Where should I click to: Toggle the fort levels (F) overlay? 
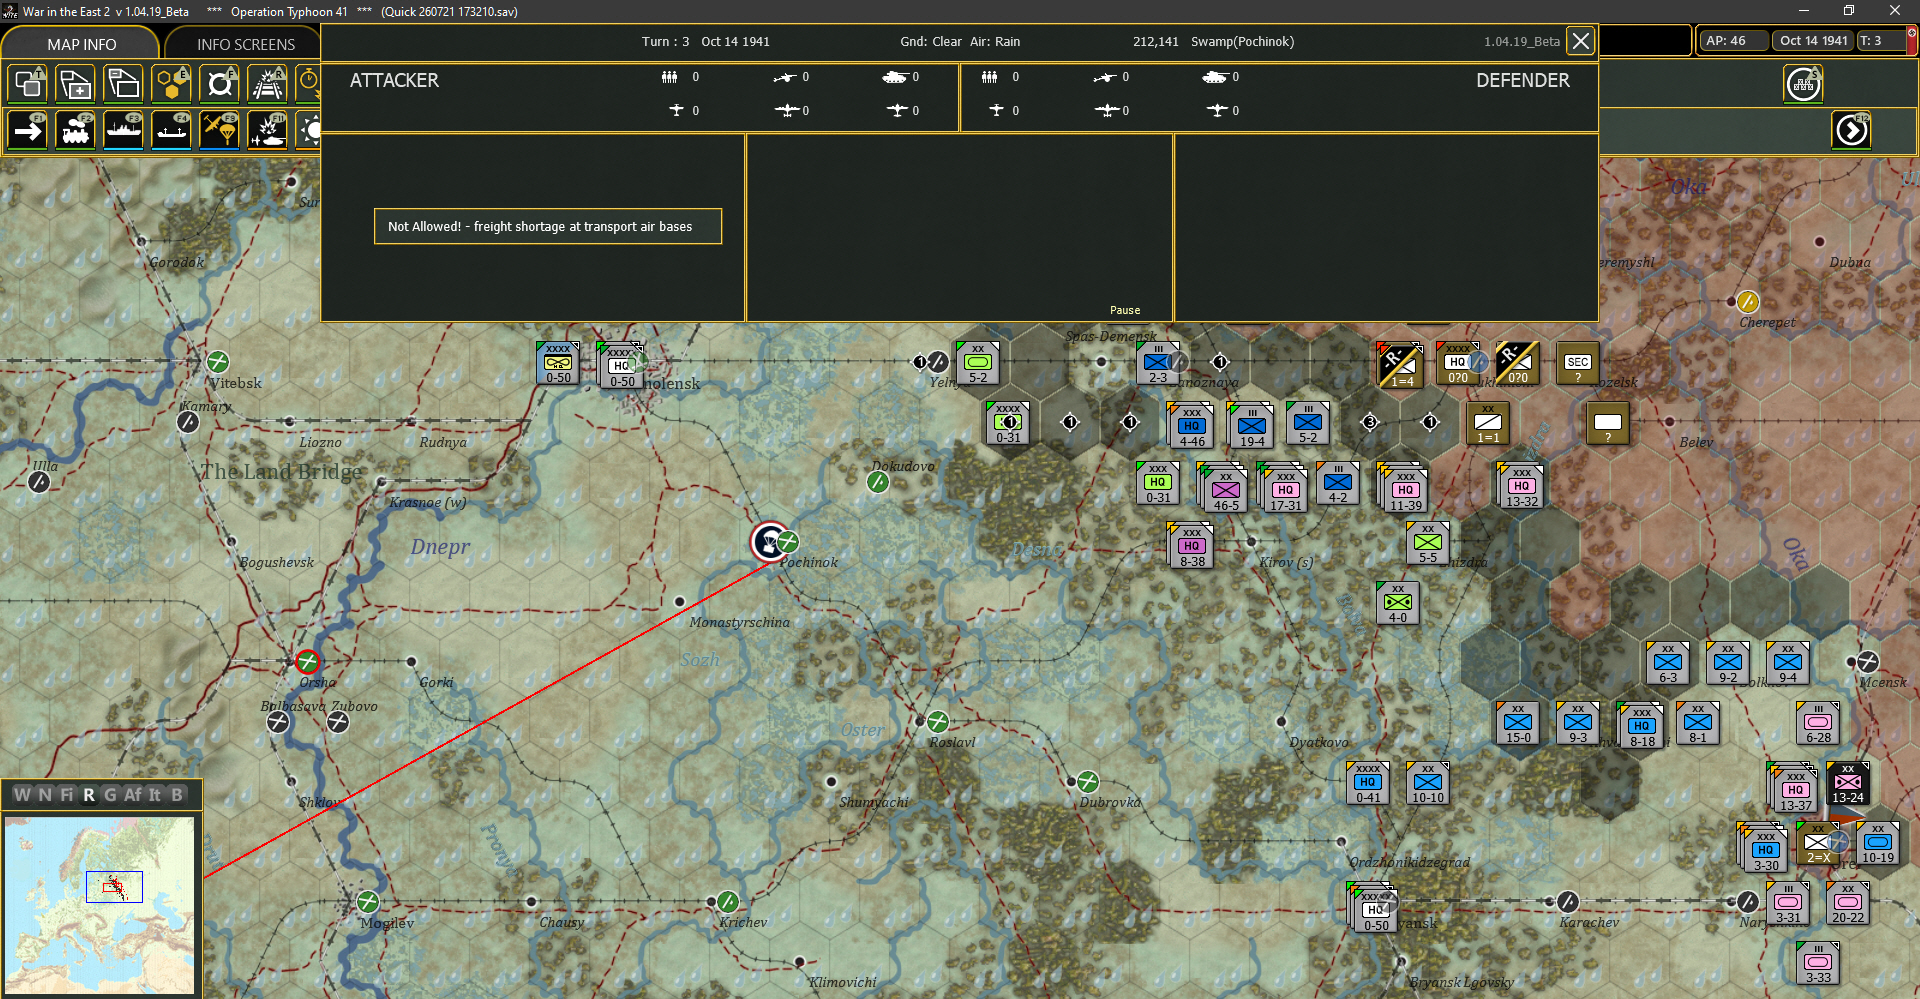[219, 84]
